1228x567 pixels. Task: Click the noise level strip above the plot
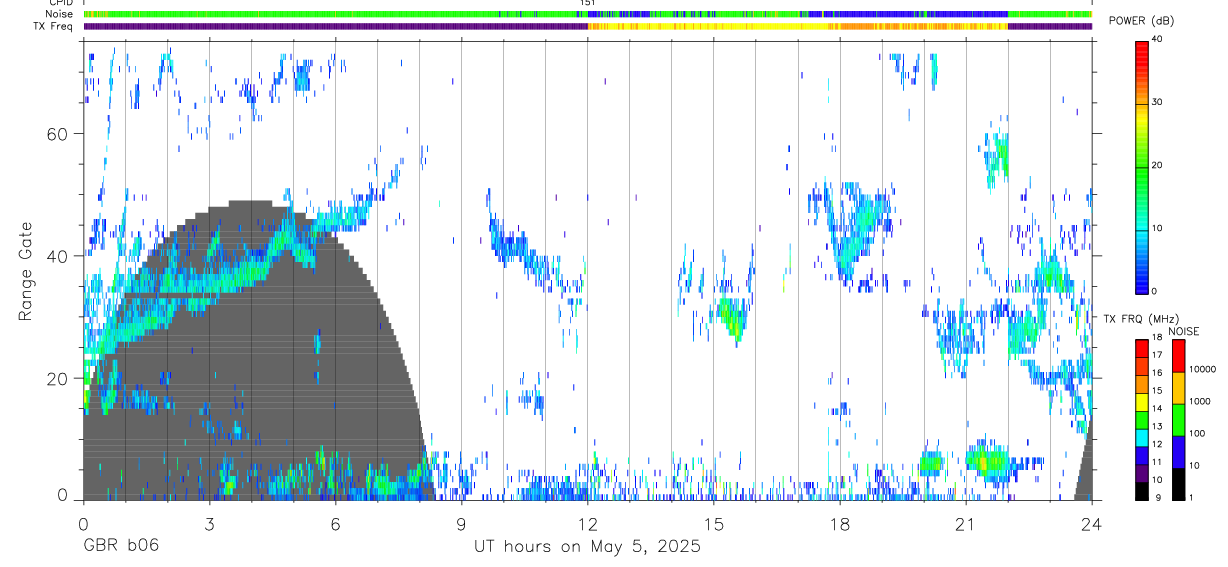click(587, 14)
